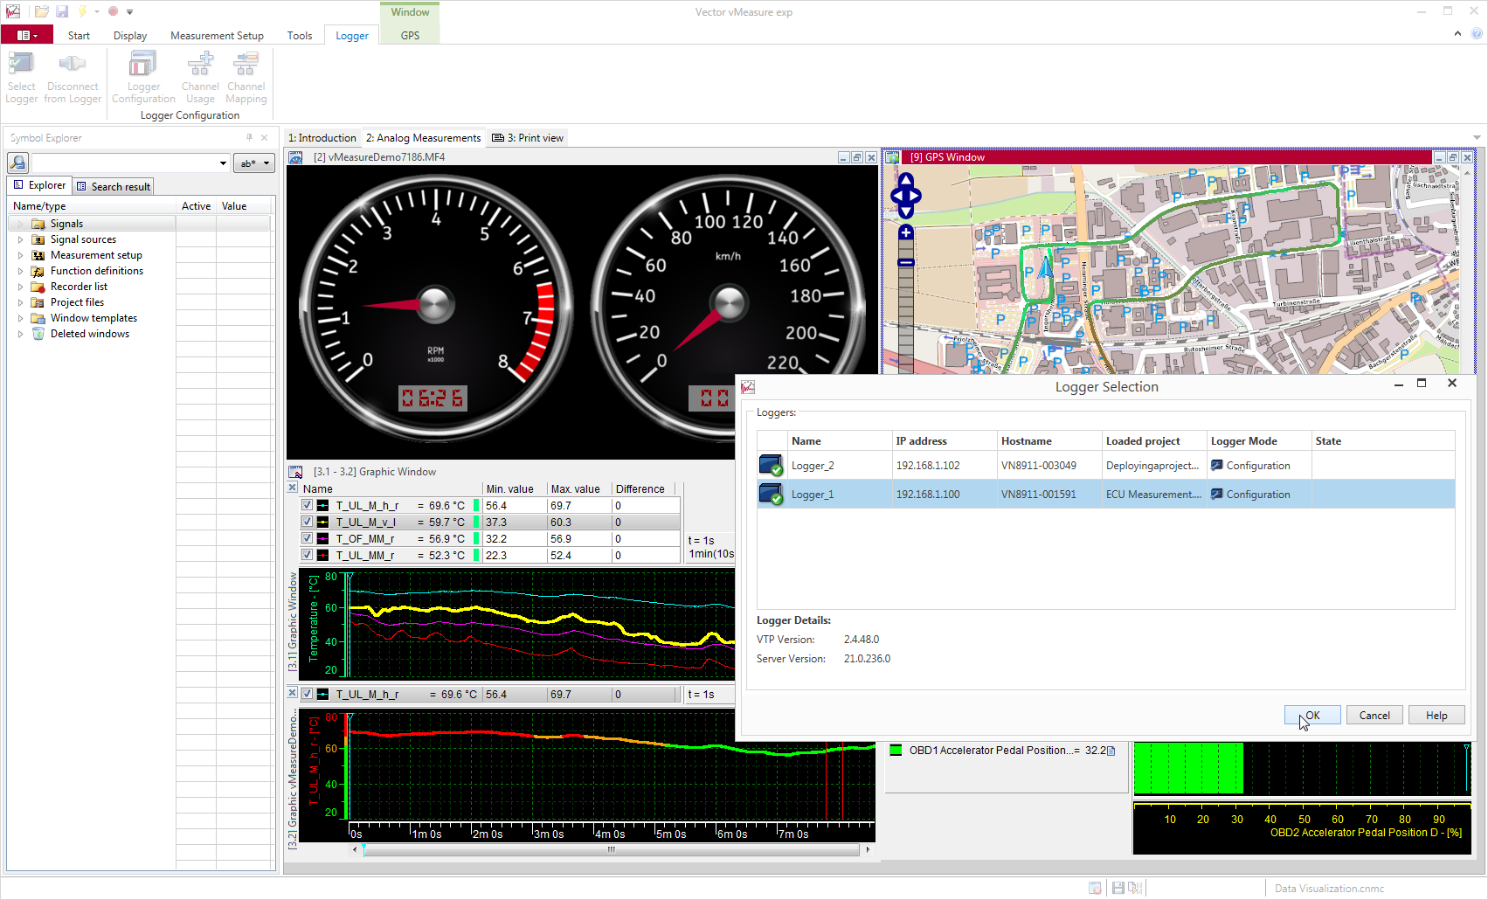Click Help in Logger Selection dialog
The height and width of the screenshot is (900, 1488).
click(x=1436, y=715)
